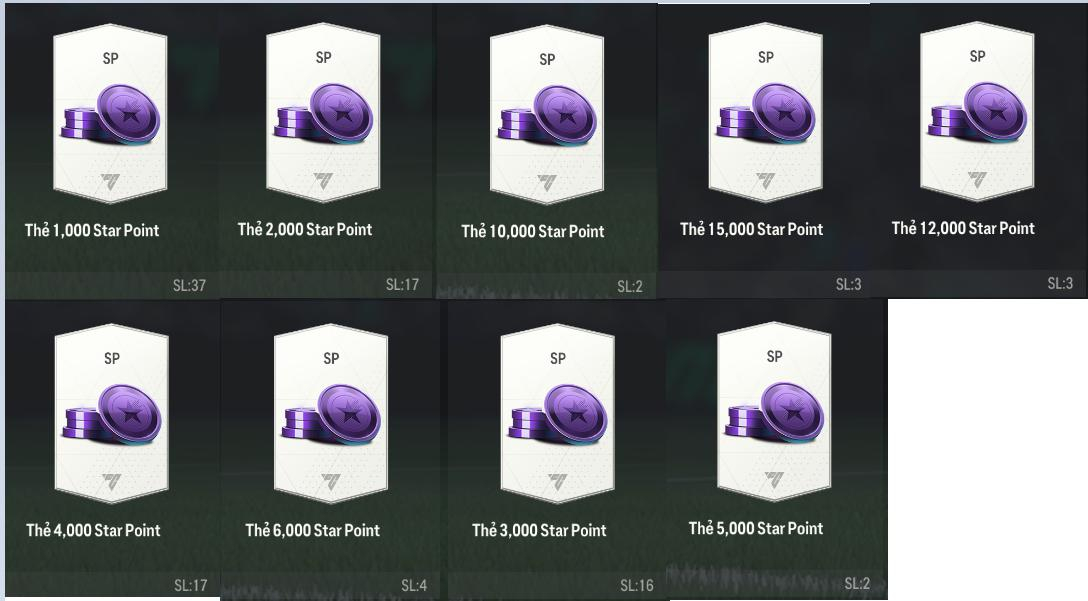Click the SL:37 quantity indicator
Viewport: 1088px width, 601px height.
(x=189, y=285)
